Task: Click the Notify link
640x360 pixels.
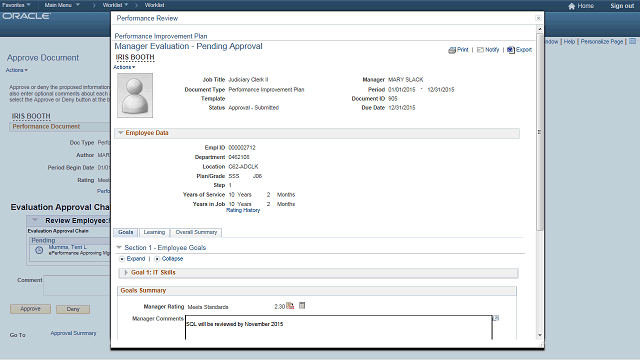Action: click(x=492, y=49)
